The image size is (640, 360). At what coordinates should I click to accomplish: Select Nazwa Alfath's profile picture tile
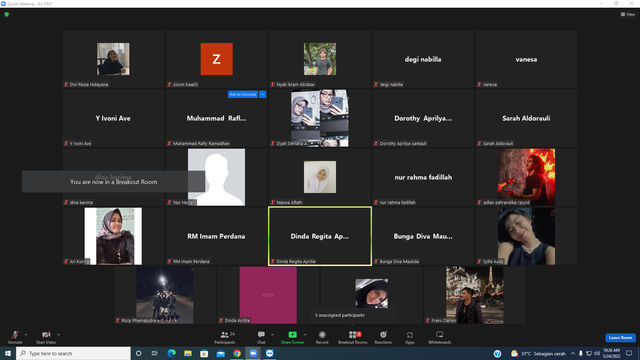[320, 177]
